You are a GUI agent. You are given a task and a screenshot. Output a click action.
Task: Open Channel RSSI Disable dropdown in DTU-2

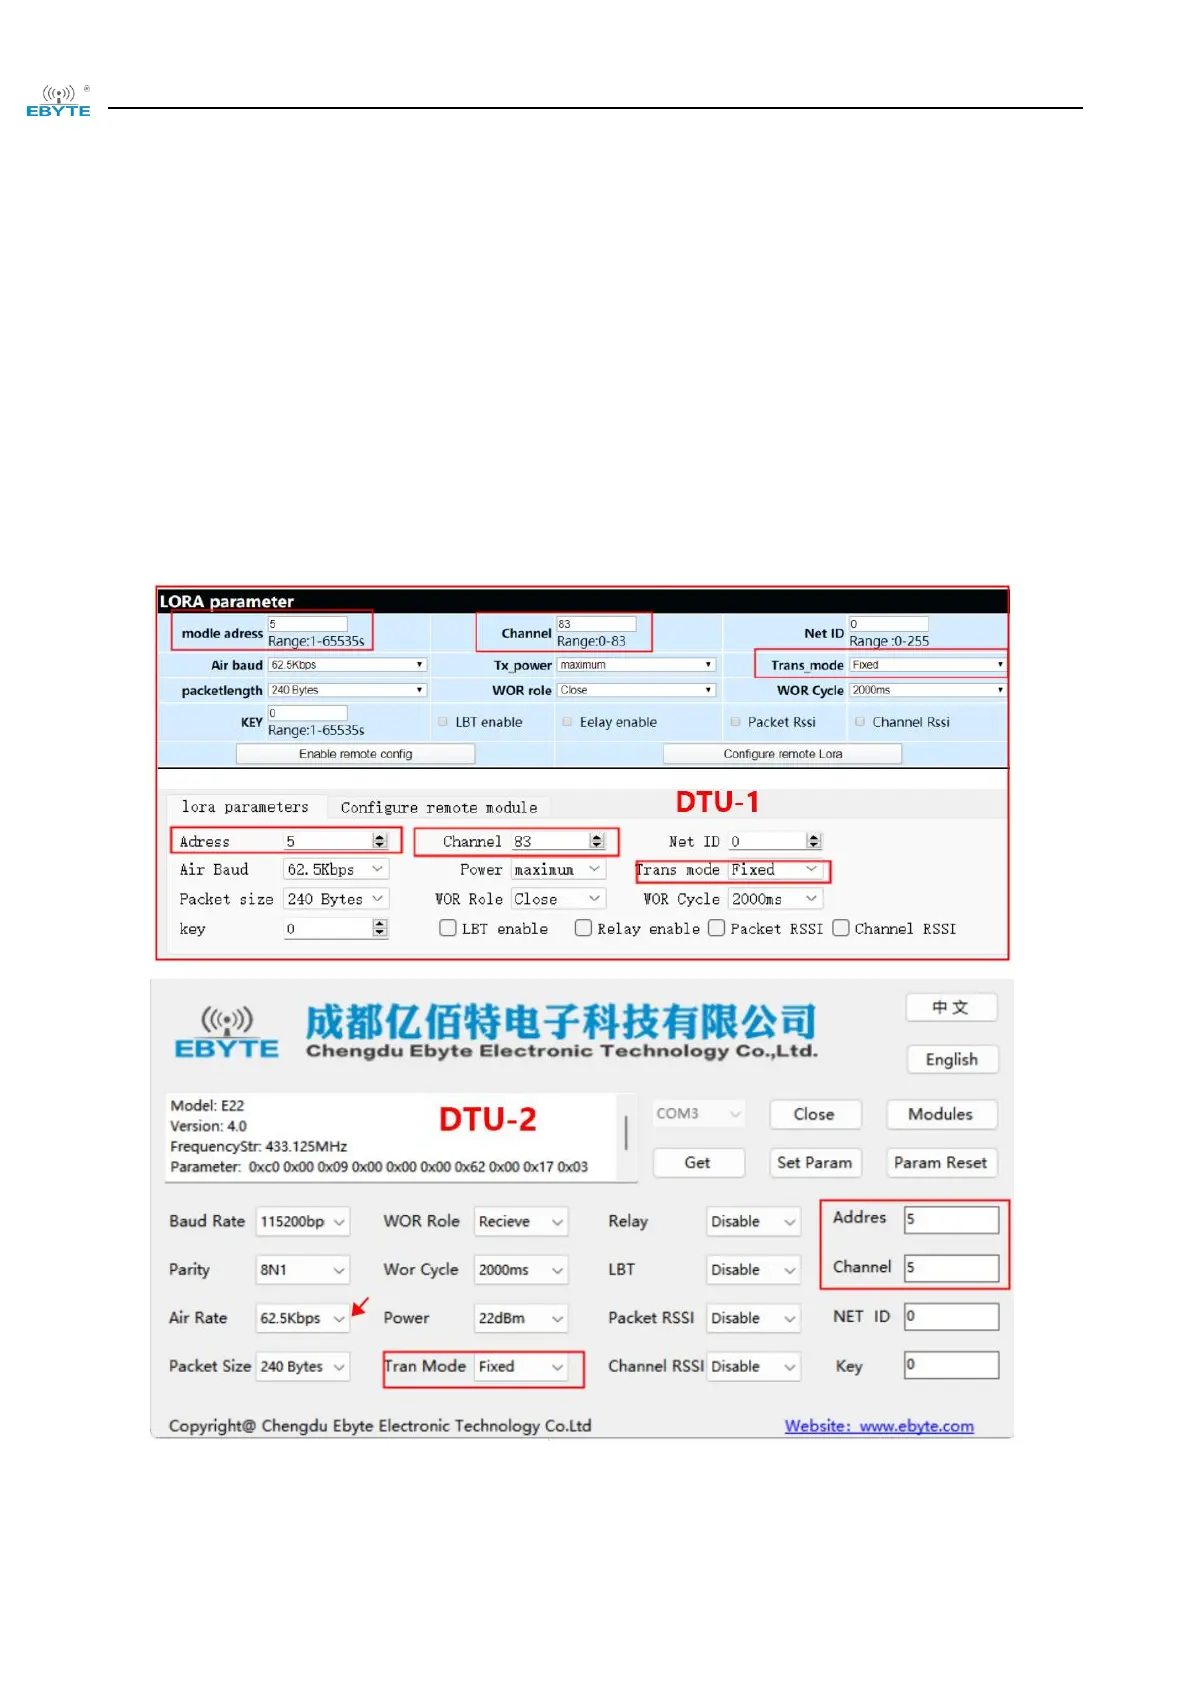753,1366
